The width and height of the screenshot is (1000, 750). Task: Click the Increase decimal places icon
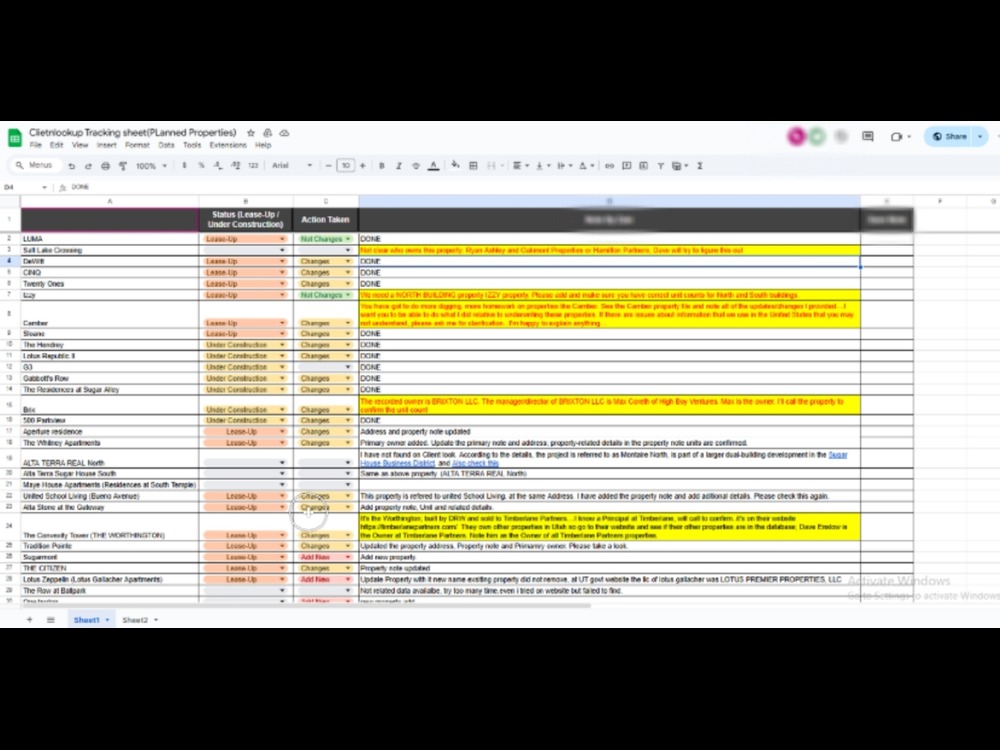(x=235, y=166)
